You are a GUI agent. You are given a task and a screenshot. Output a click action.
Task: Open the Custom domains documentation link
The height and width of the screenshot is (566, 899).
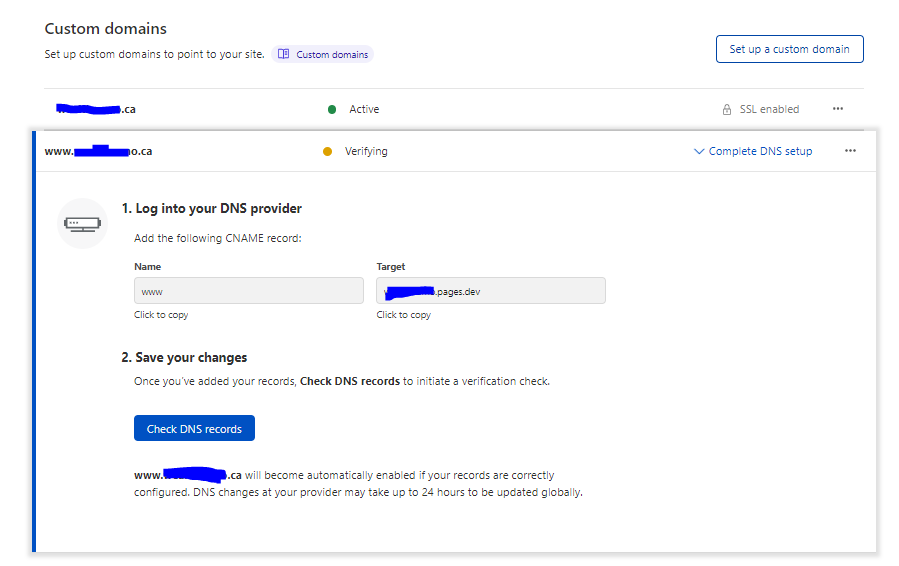click(x=332, y=54)
